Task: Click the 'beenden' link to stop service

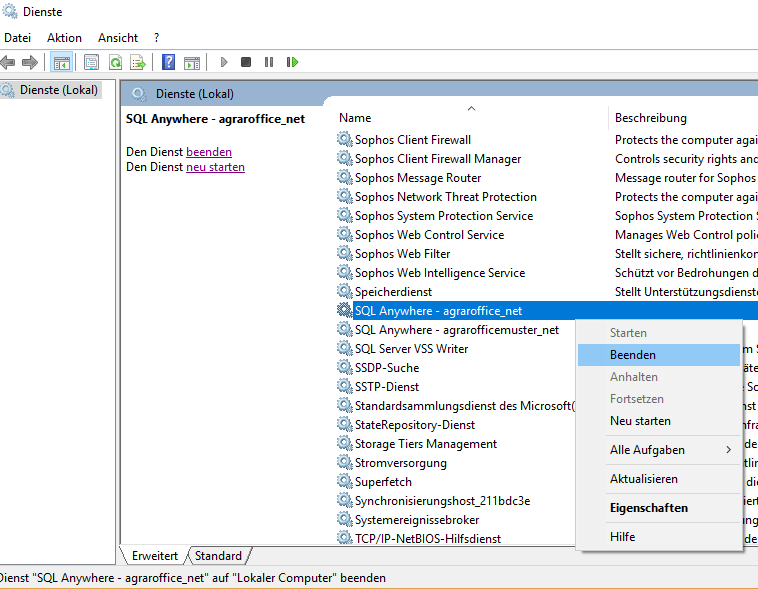Action: click(x=209, y=152)
